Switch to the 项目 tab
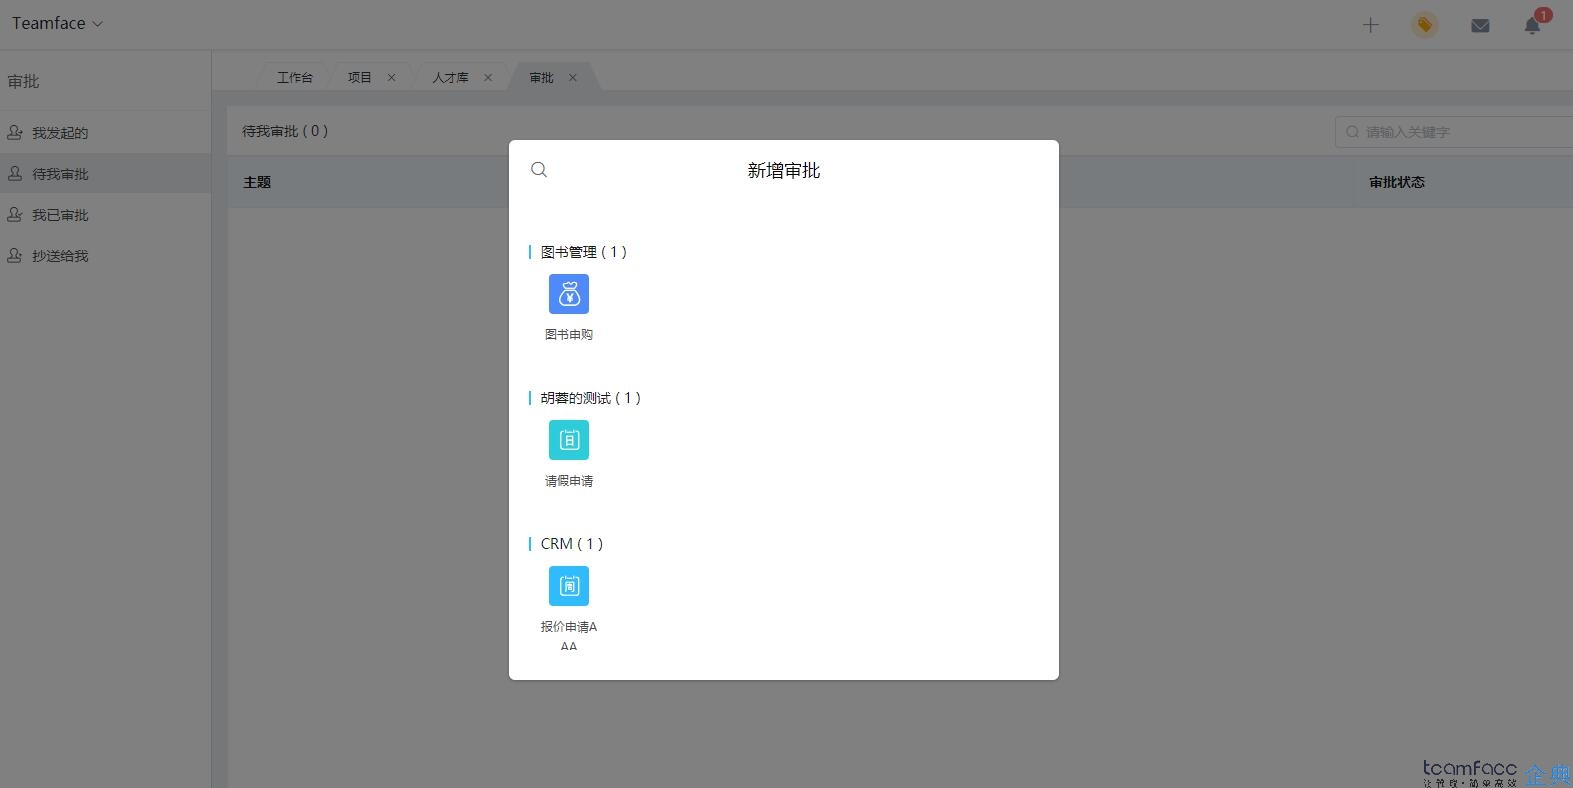This screenshot has width=1573, height=788. [x=360, y=77]
